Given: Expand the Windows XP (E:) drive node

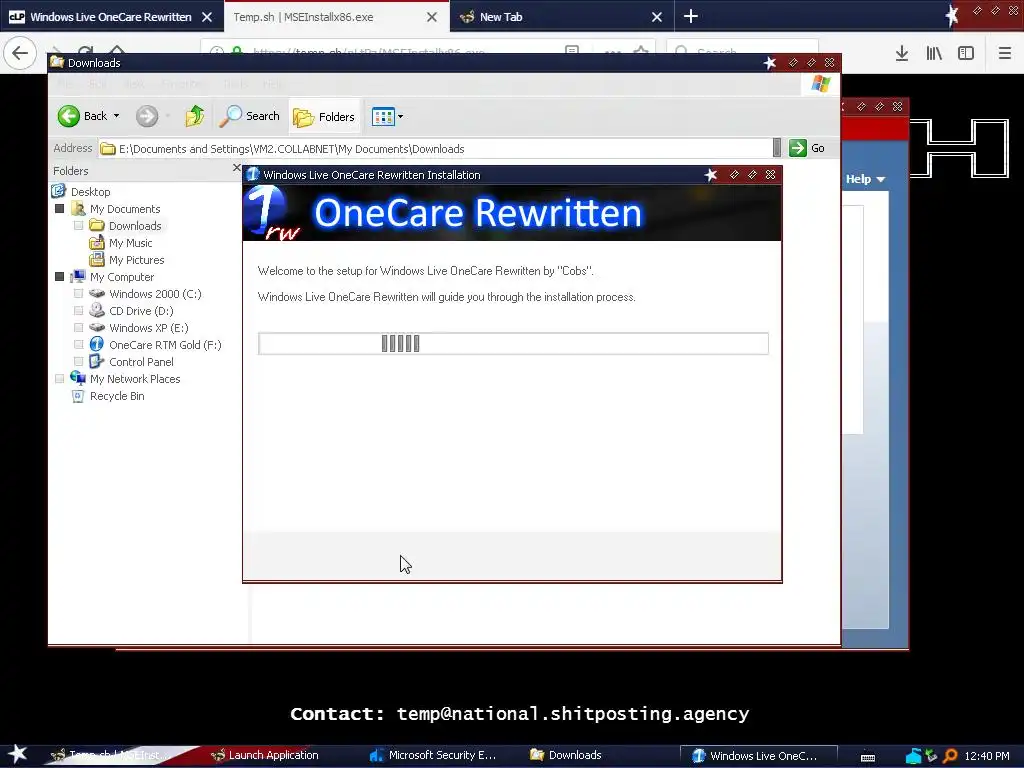Looking at the screenshot, I should point(78,327).
